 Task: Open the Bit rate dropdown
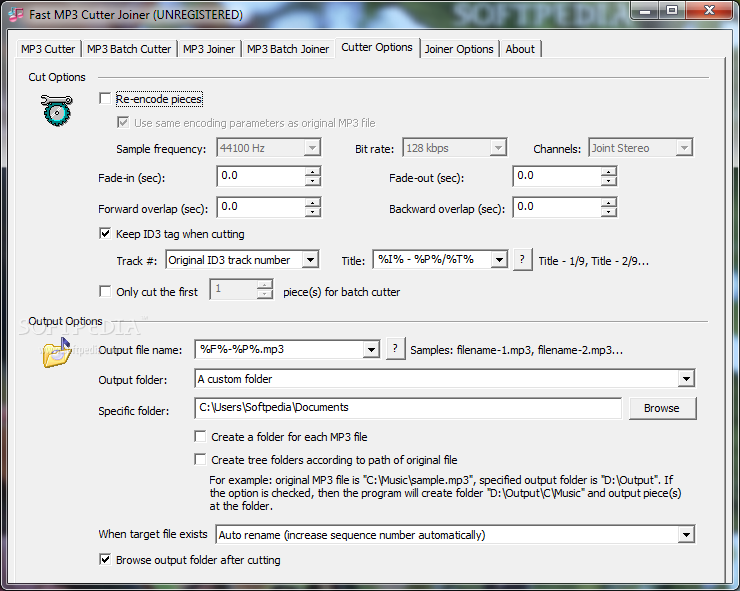tap(498, 148)
